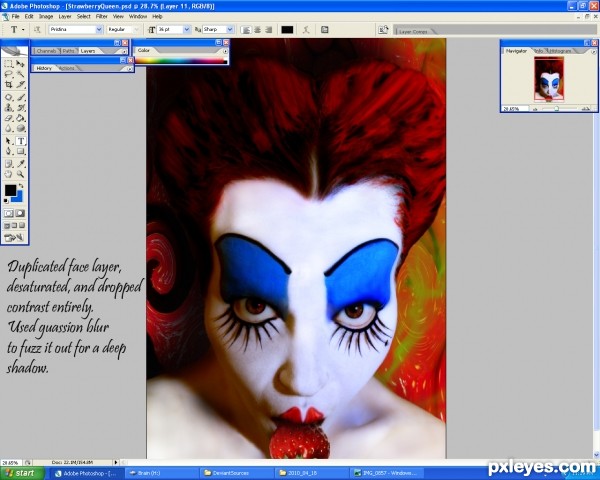Open the Navigator palette options menu arrow
Screen dimensions: 600x480
[593, 52]
